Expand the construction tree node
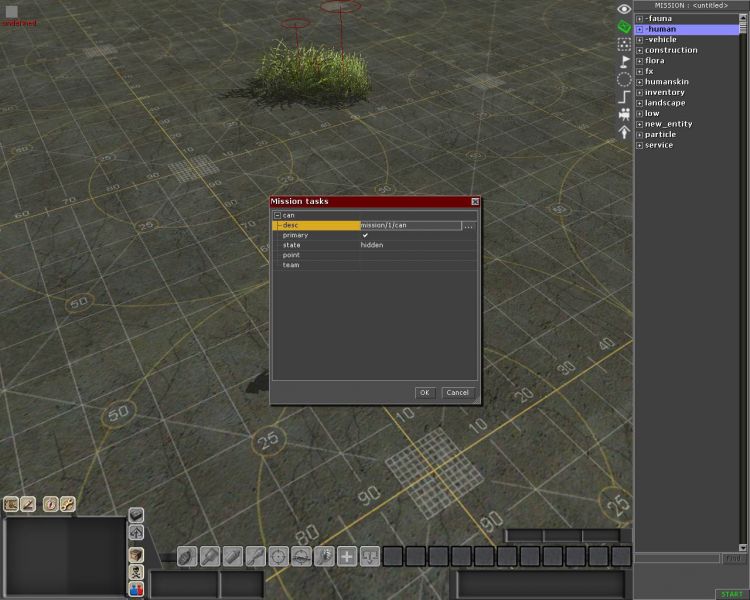Viewport: 750px width, 600px height. 640,50
